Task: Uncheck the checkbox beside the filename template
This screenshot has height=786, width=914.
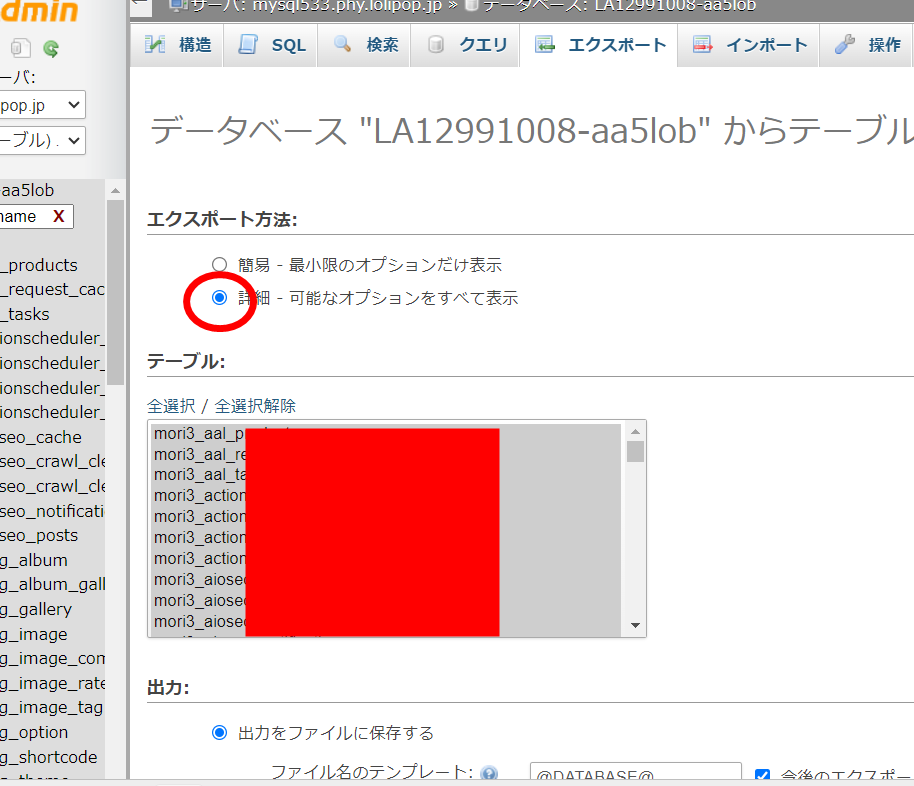Action: point(762,774)
